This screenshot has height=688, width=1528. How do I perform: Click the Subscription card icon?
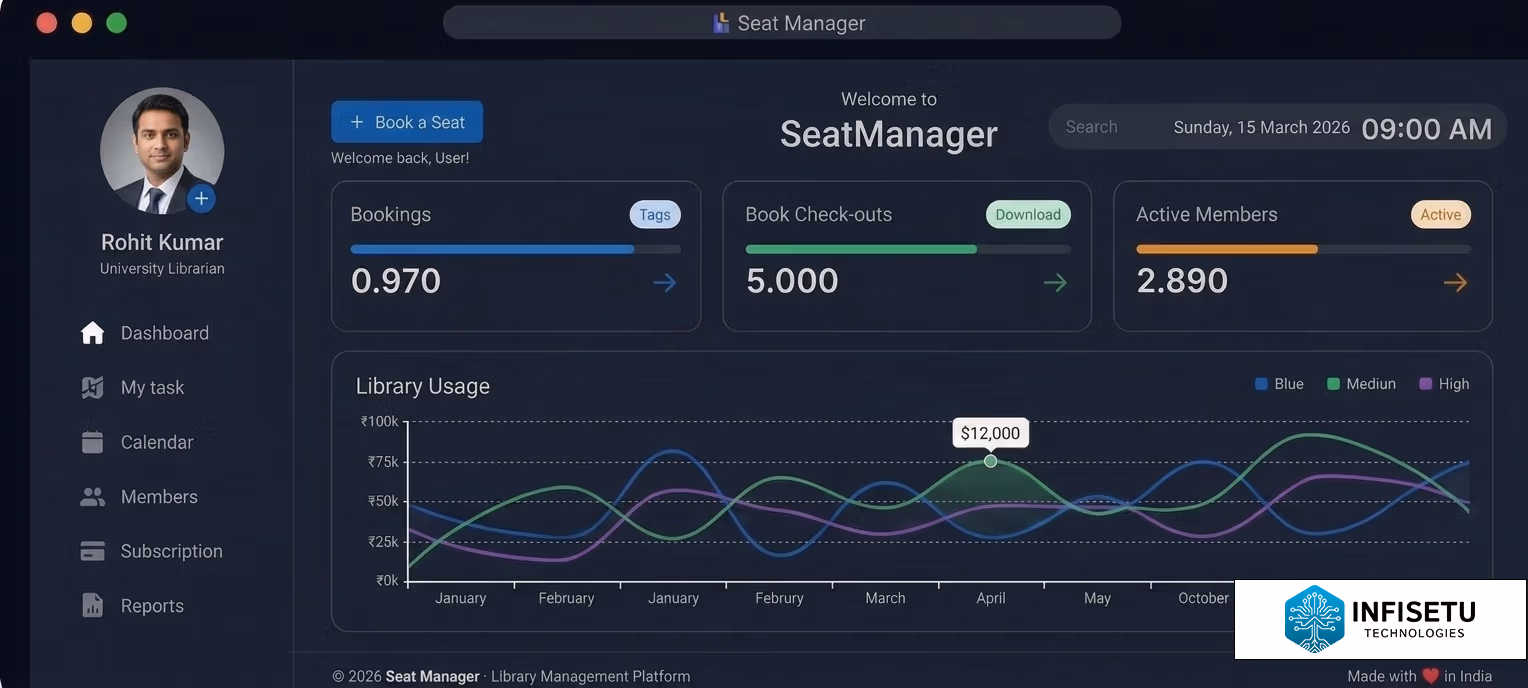pyautogui.click(x=92, y=551)
